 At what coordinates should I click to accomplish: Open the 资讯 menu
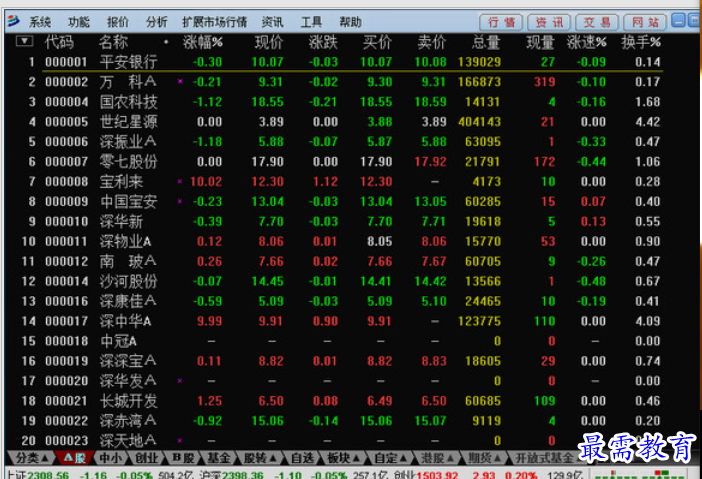272,22
